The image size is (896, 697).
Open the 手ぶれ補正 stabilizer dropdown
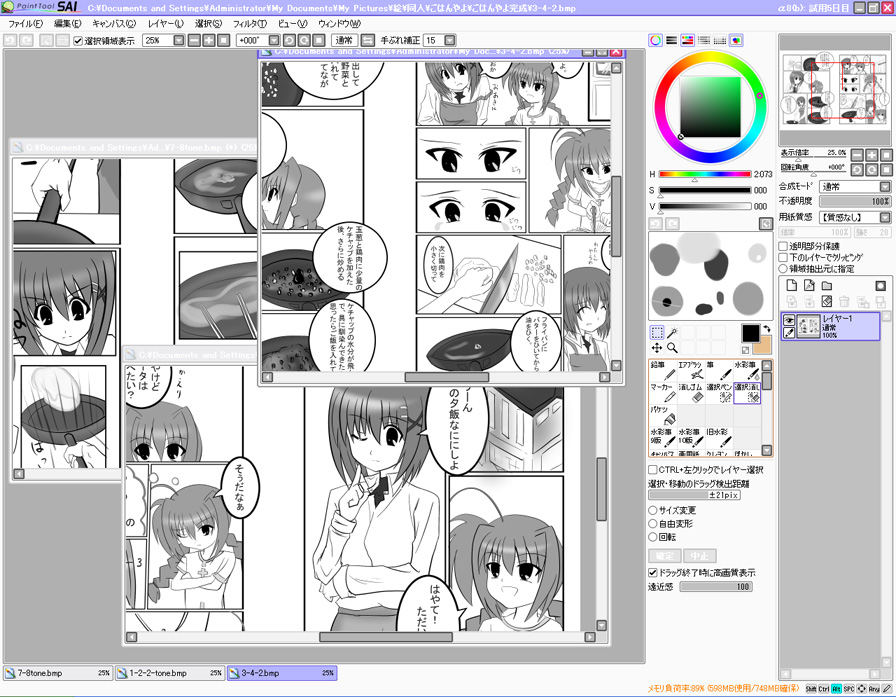(x=450, y=41)
